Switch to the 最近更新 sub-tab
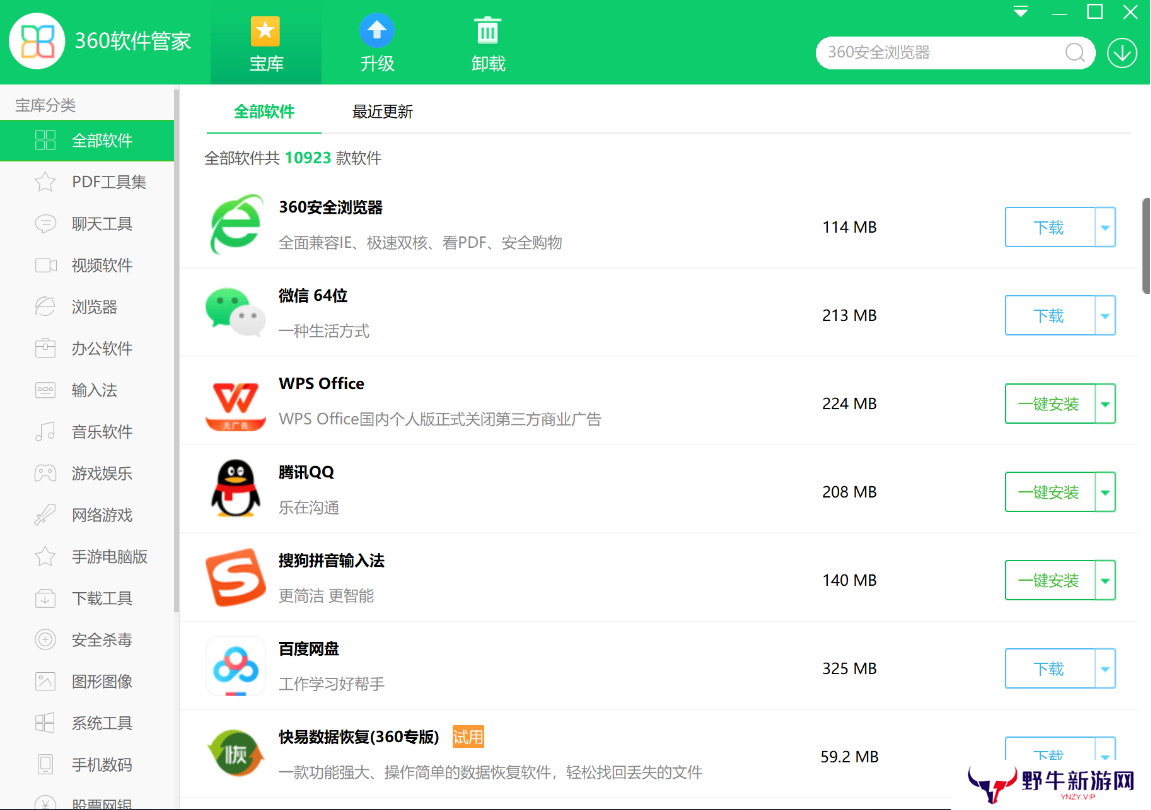Image resolution: width=1151 pixels, height=810 pixels. (x=382, y=112)
